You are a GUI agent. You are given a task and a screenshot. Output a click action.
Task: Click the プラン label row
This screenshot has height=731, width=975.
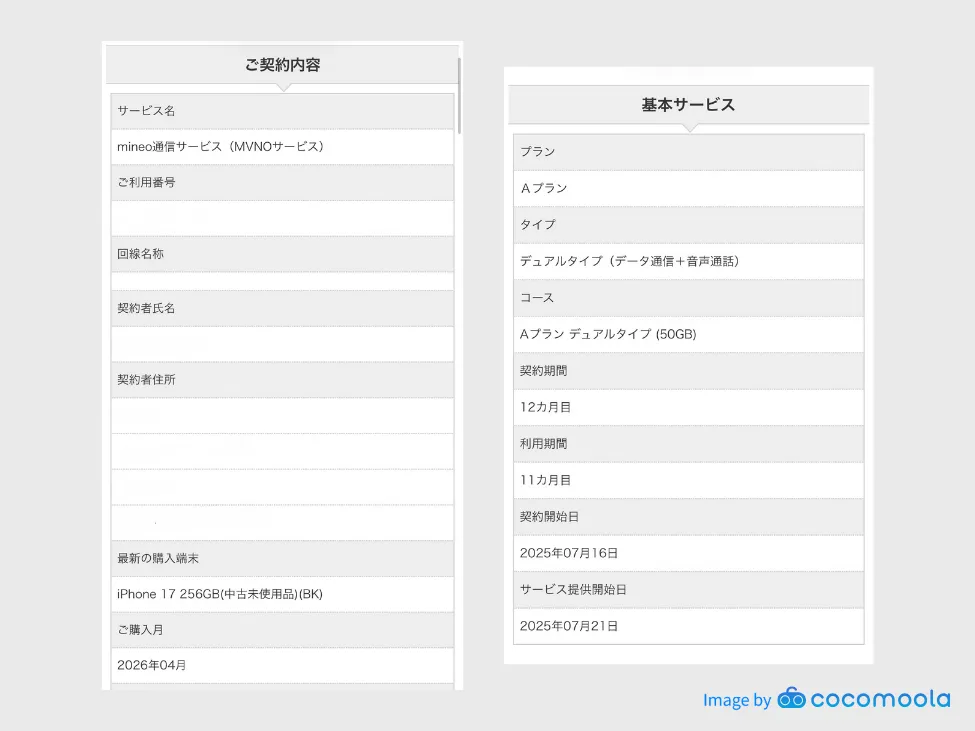pyautogui.click(x=688, y=152)
